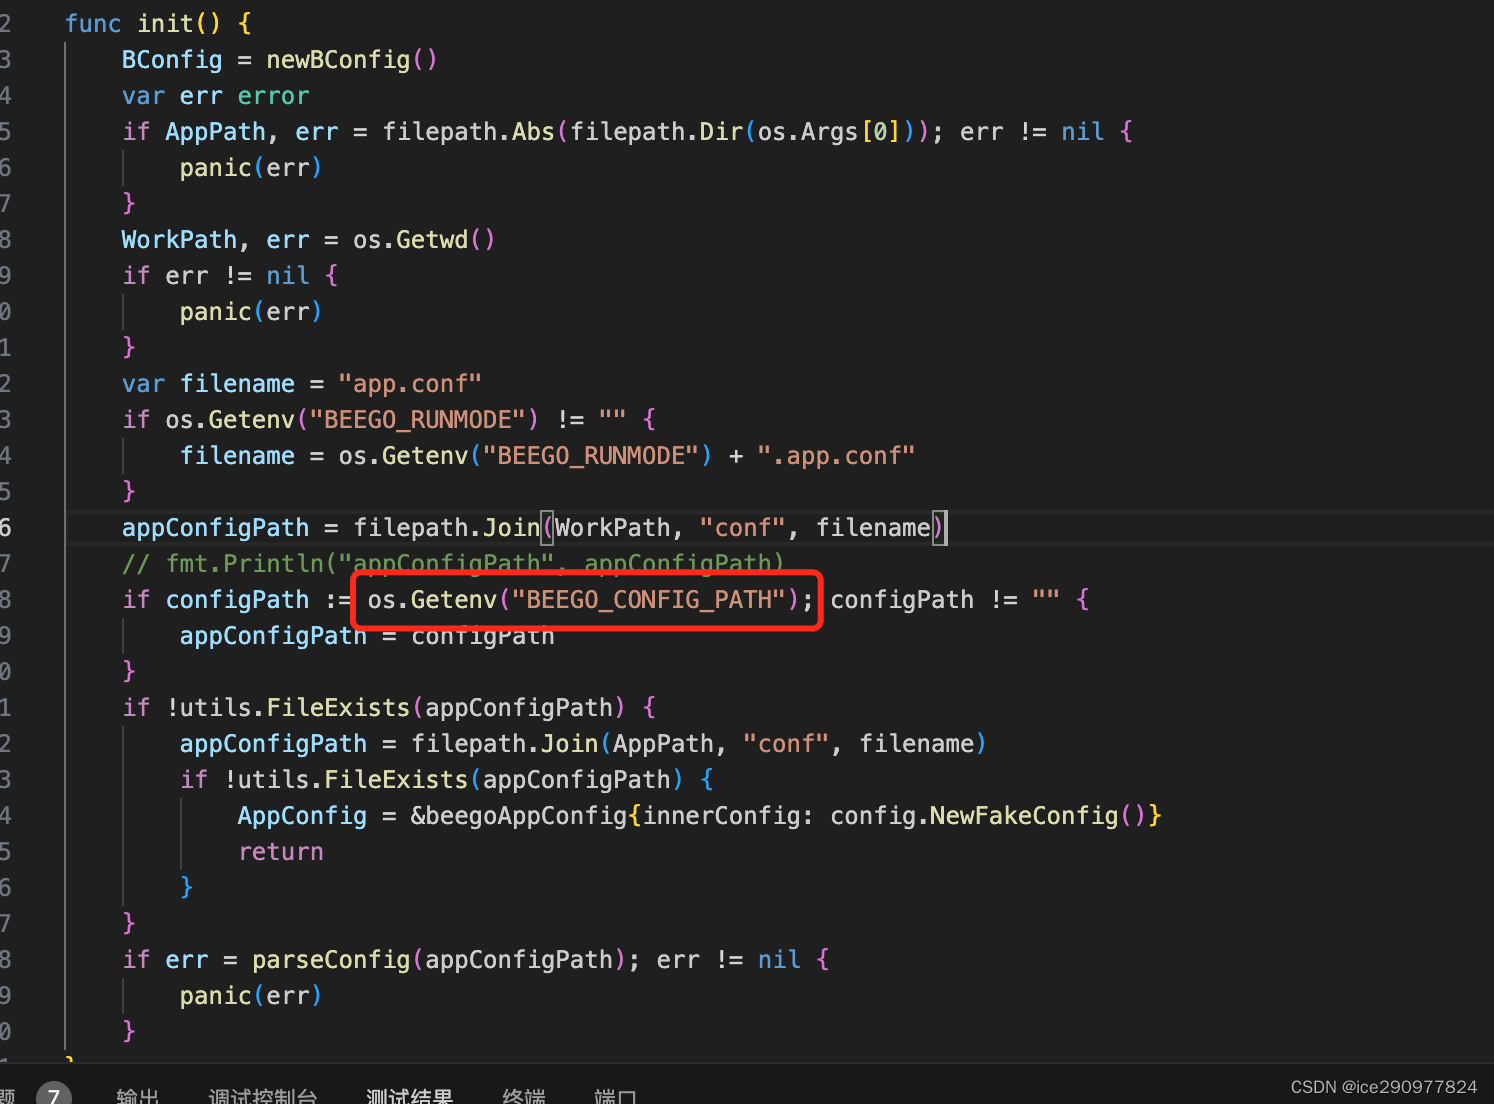Screen dimensions: 1494x1104
Task: Click the 问题 (Problems) panel tab
Action: 8,1093
